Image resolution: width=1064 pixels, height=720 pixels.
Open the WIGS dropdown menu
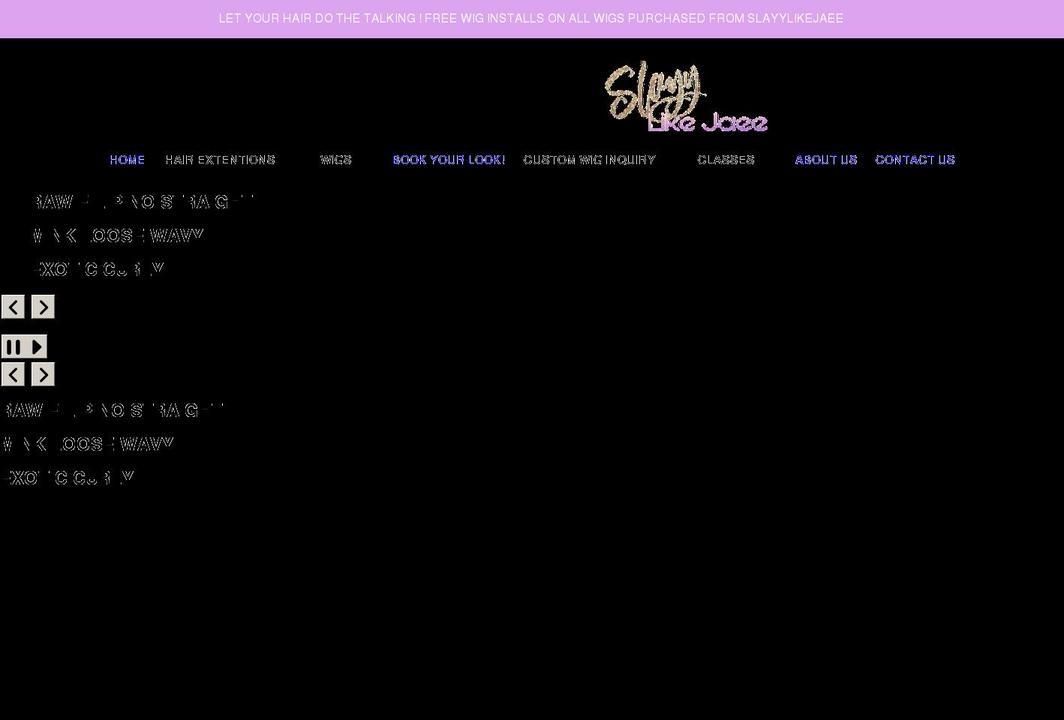click(336, 159)
